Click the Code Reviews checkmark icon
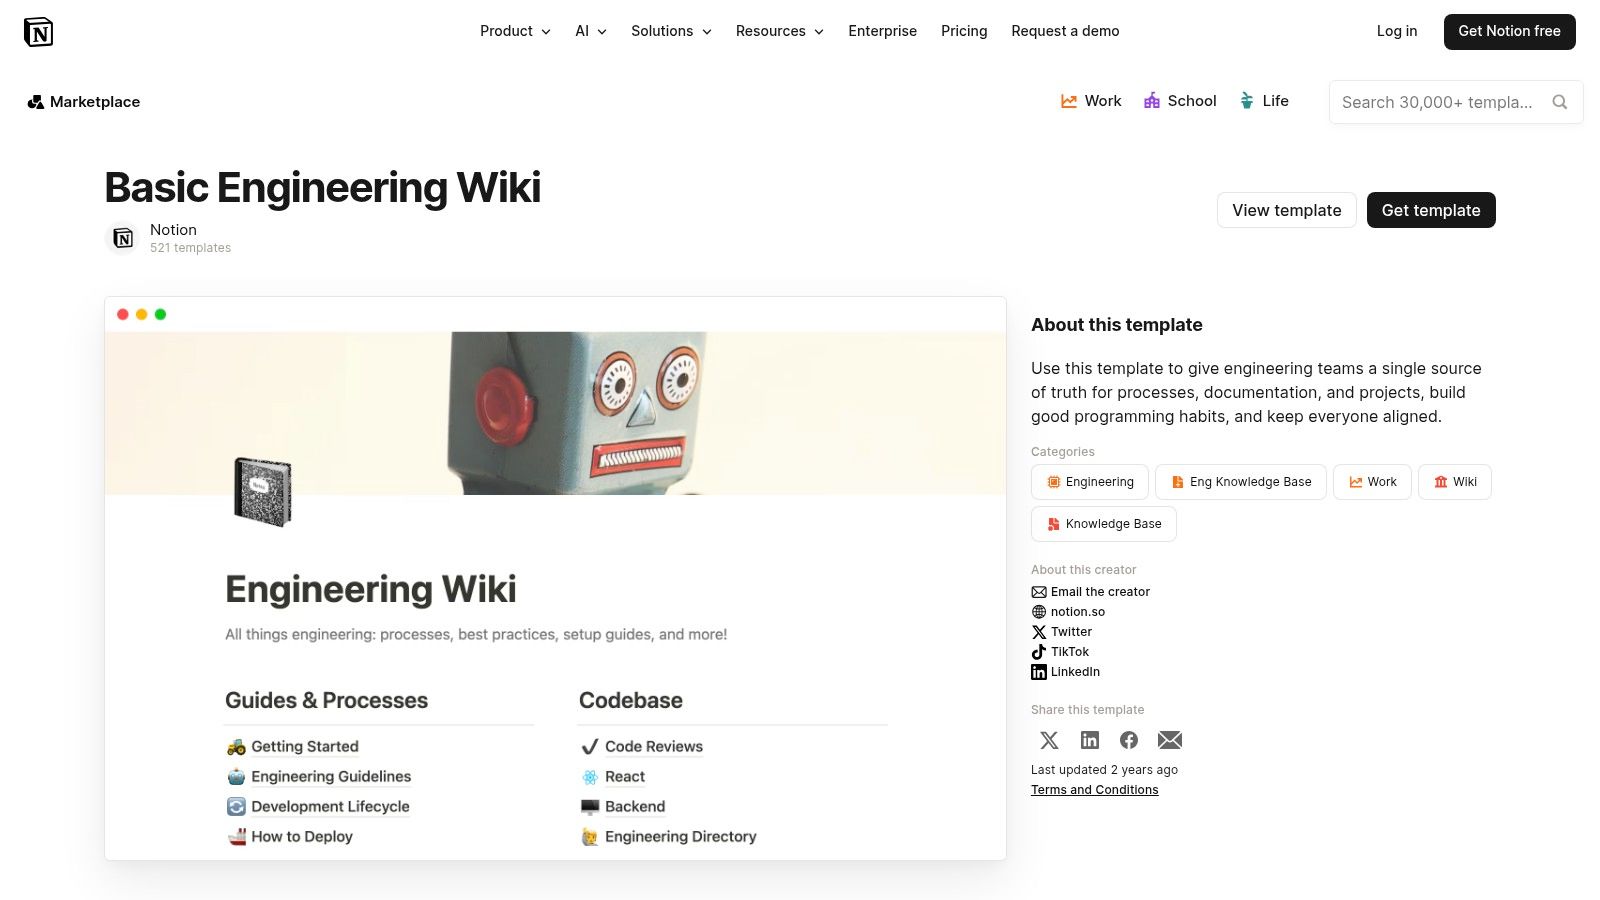1600x900 pixels. click(x=590, y=747)
